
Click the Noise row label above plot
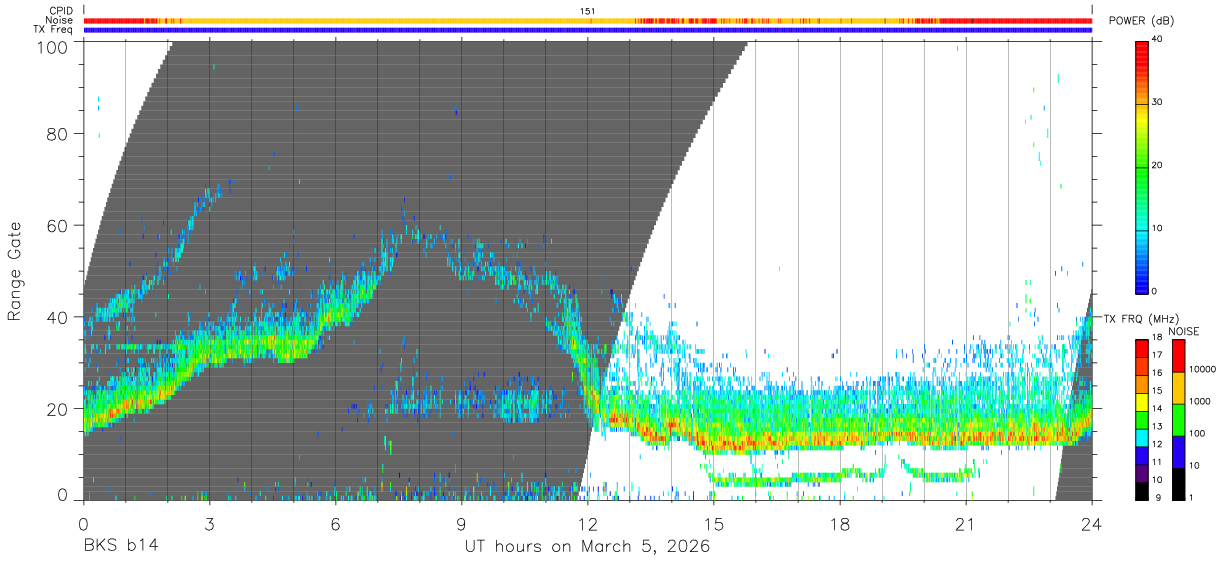[x=60, y=20]
